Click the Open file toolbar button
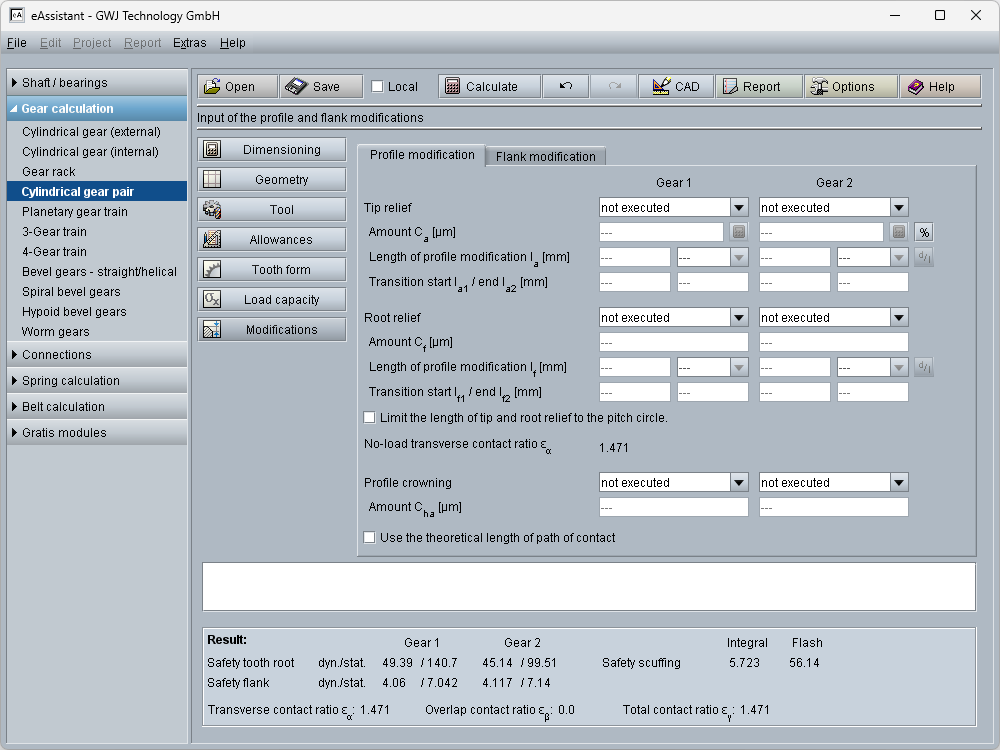The height and width of the screenshot is (750, 1000). tap(237, 87)
